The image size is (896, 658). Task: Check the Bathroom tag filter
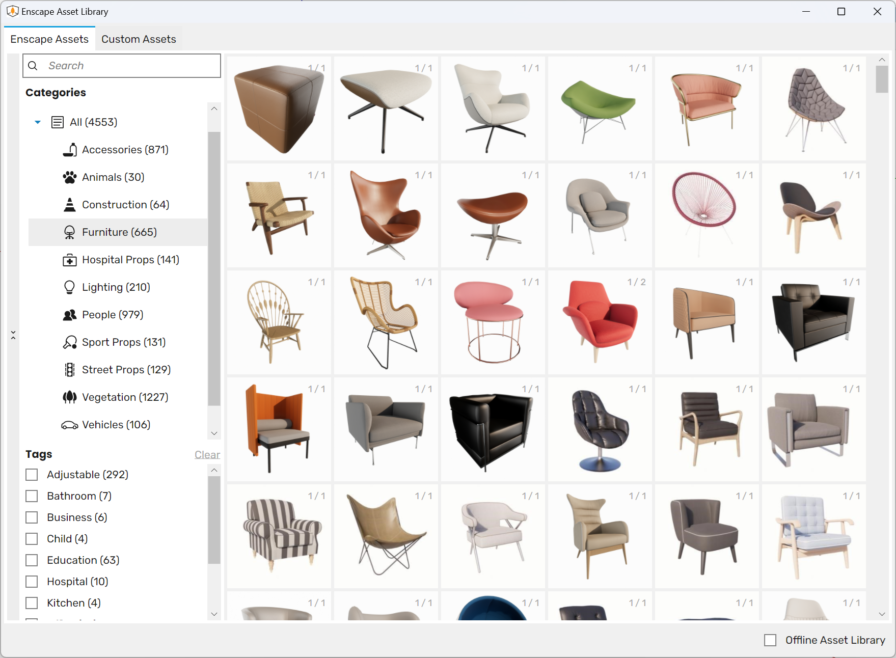click(32, 496)
